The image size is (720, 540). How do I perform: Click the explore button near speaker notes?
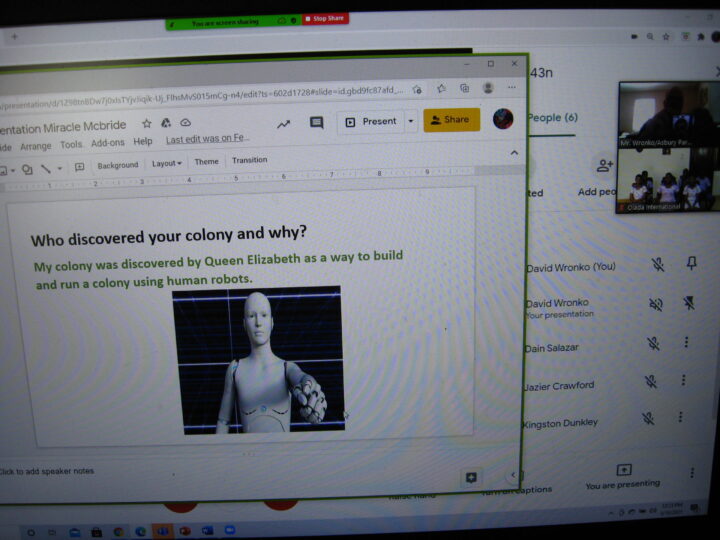tap(470, 477)
